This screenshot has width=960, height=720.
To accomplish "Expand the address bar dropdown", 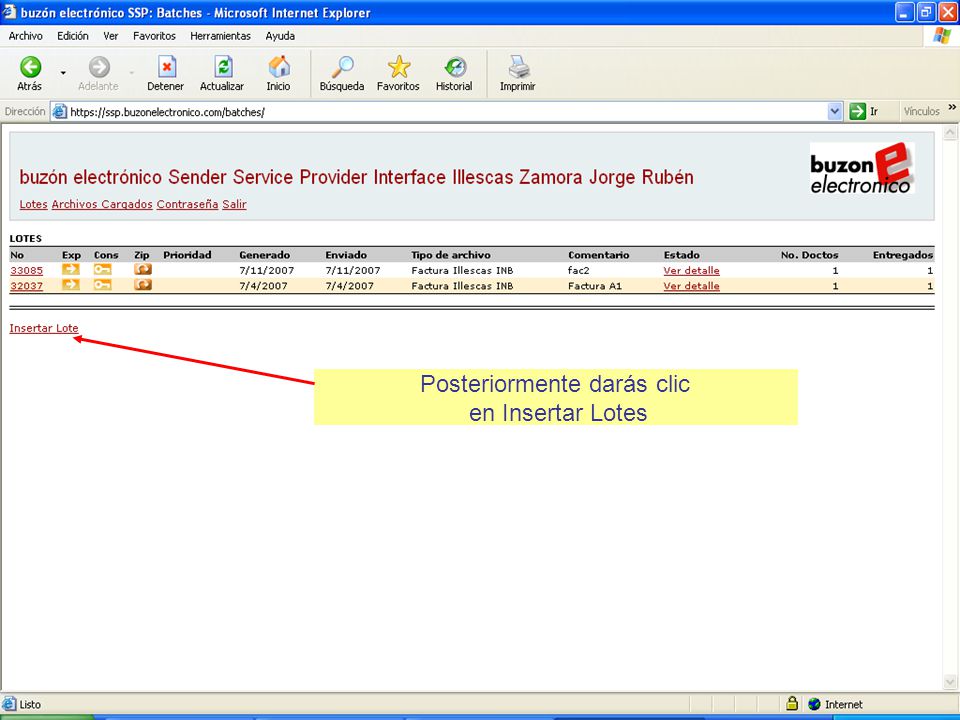I will (x=834, y=111).
